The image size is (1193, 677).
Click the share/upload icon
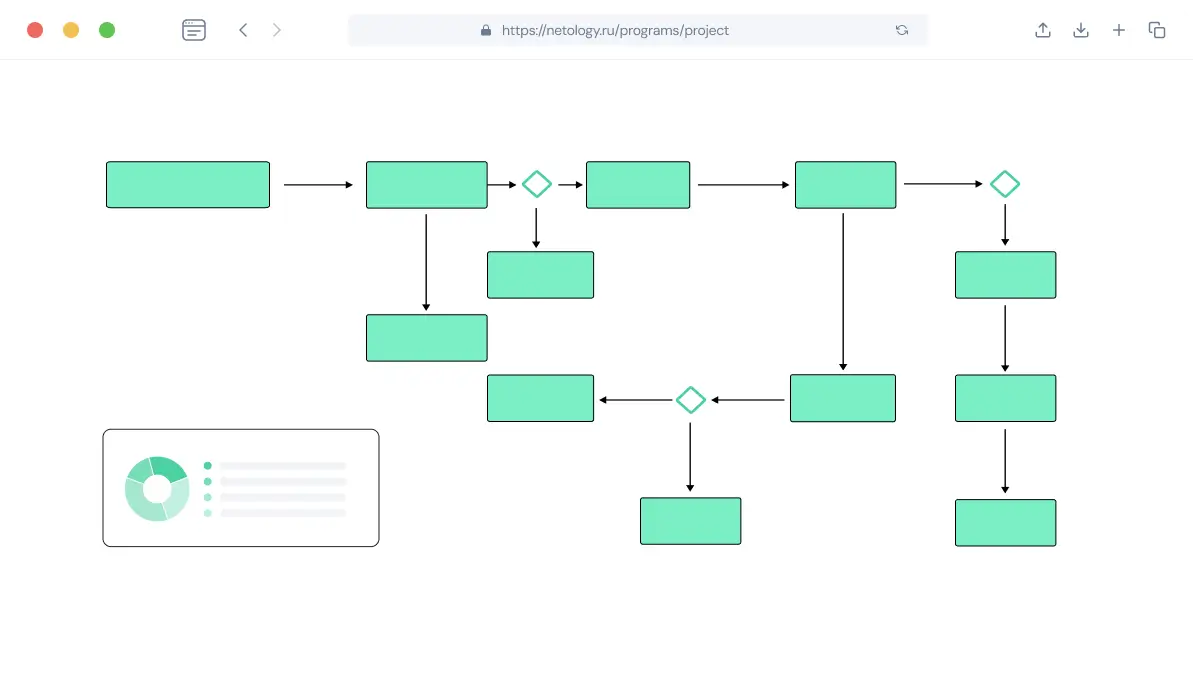click(x=1043, y=30)
